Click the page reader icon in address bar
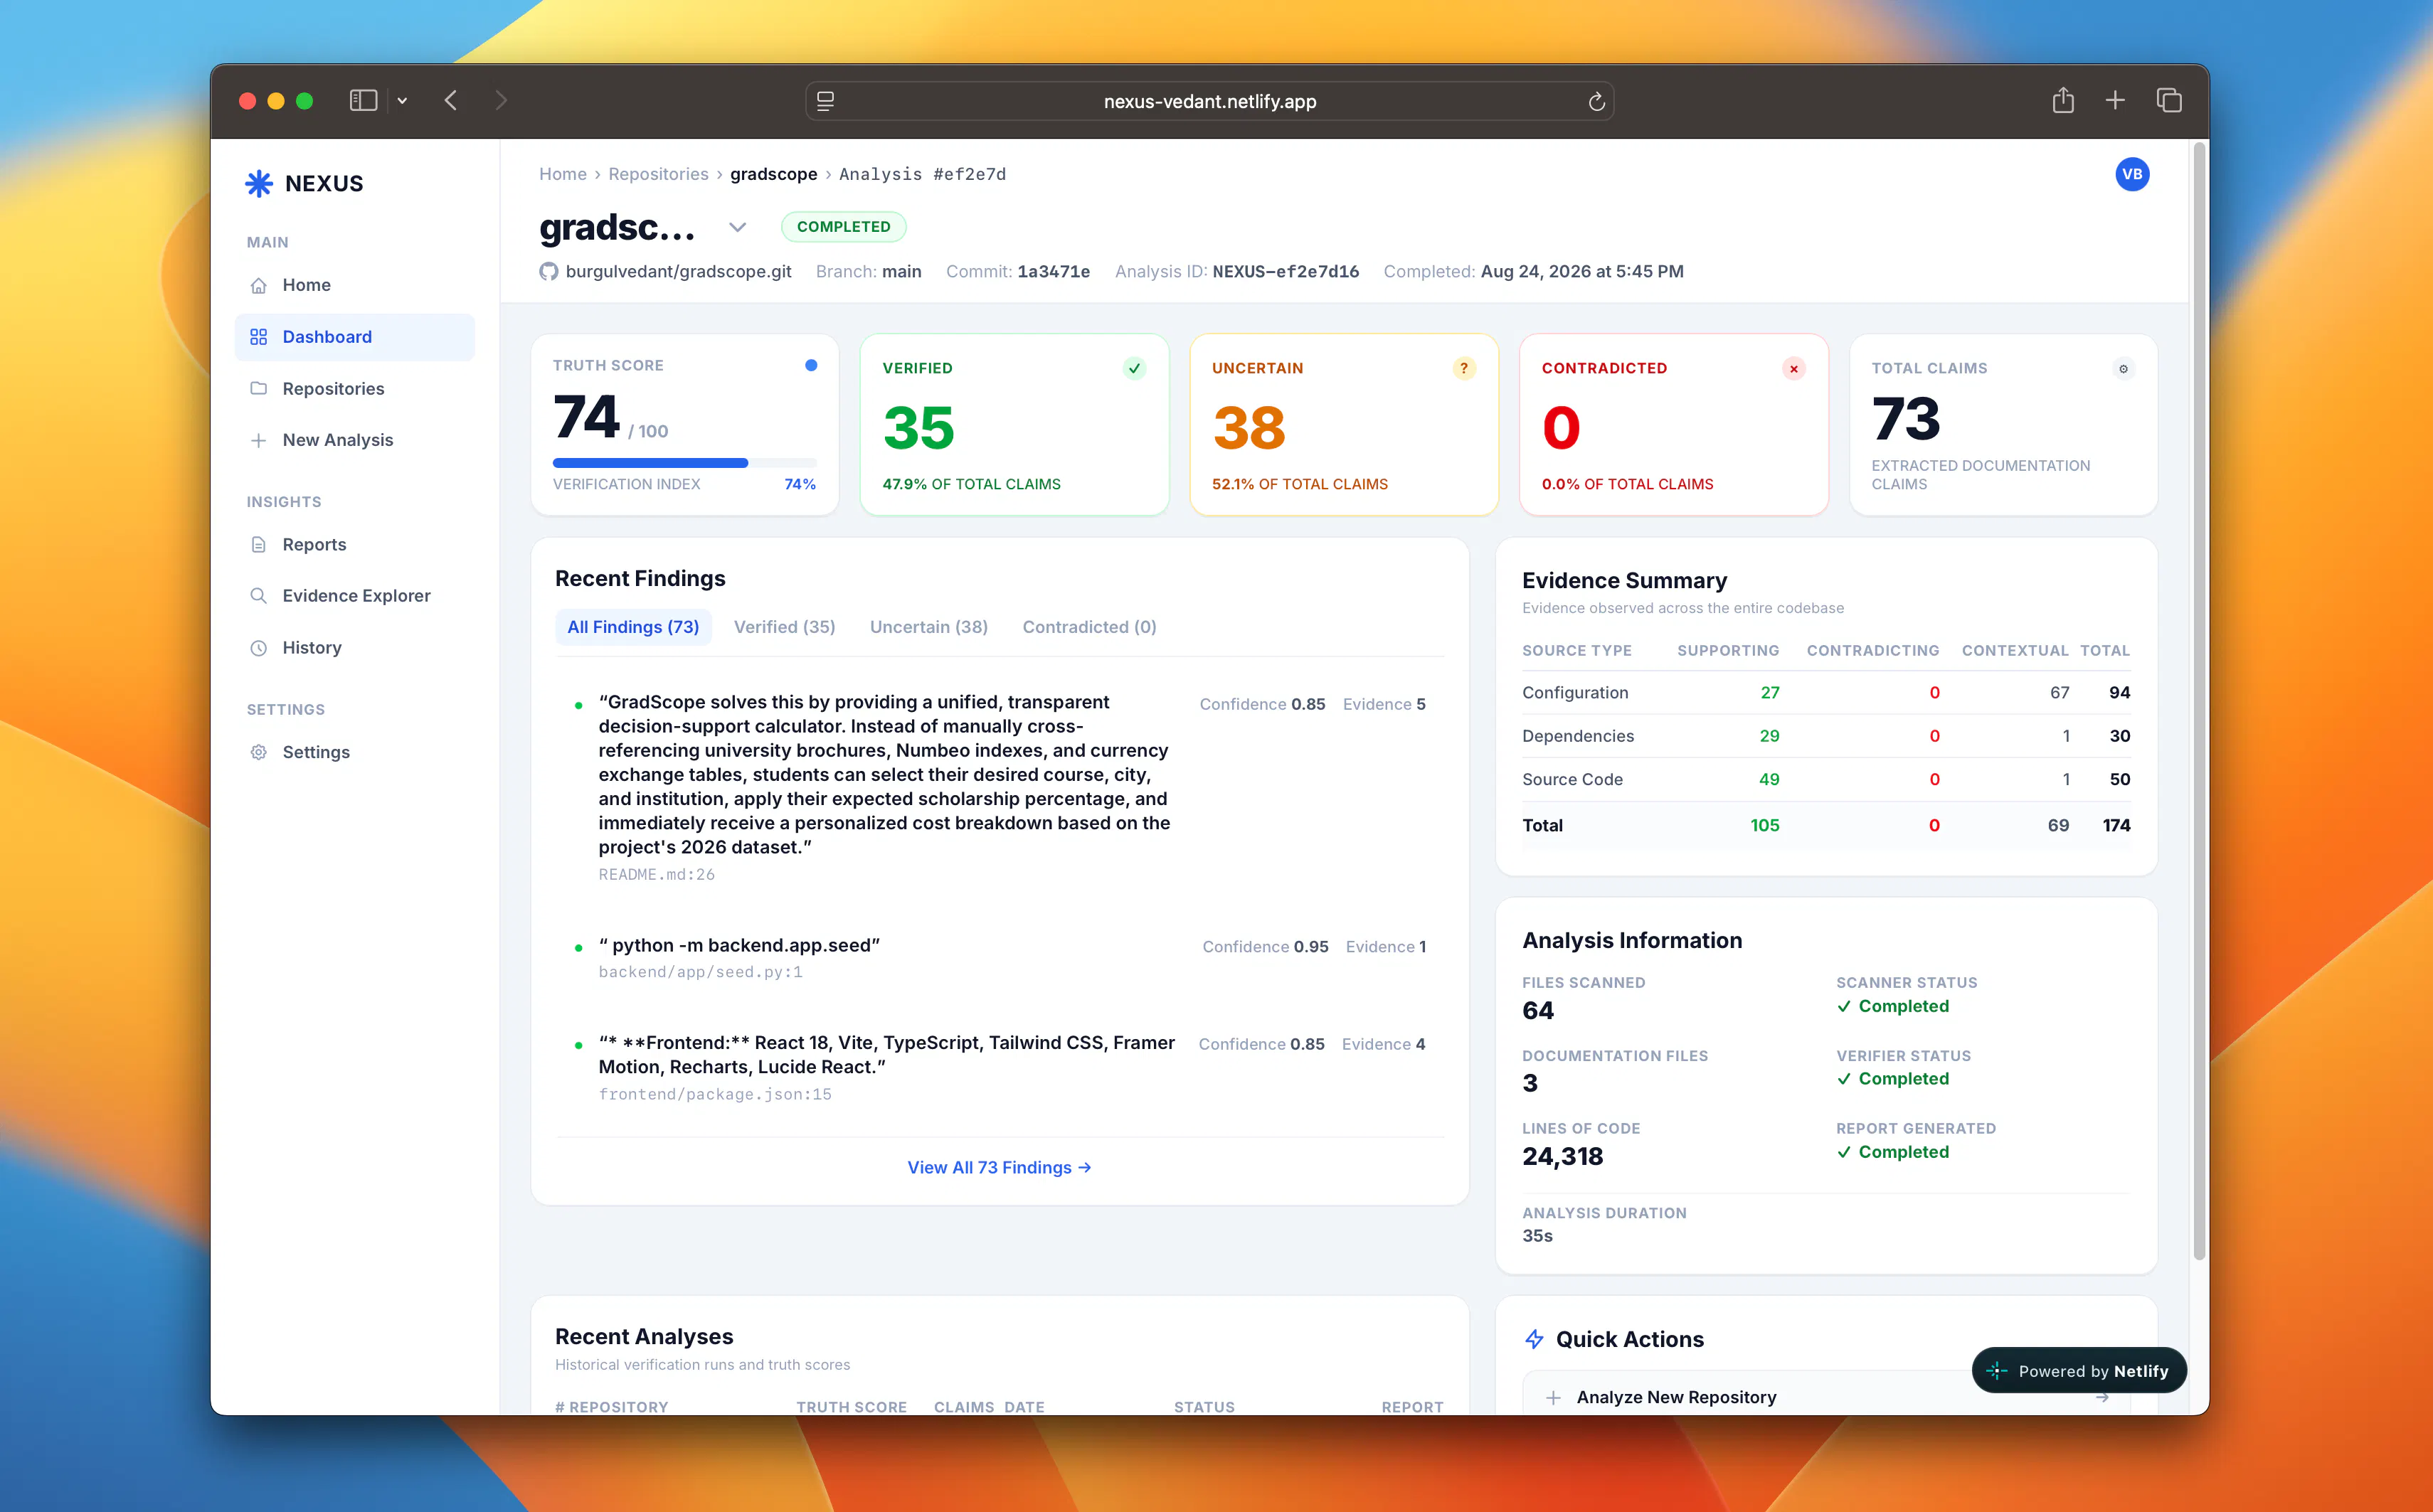2433x1512 pixels. tap(825, 101)
